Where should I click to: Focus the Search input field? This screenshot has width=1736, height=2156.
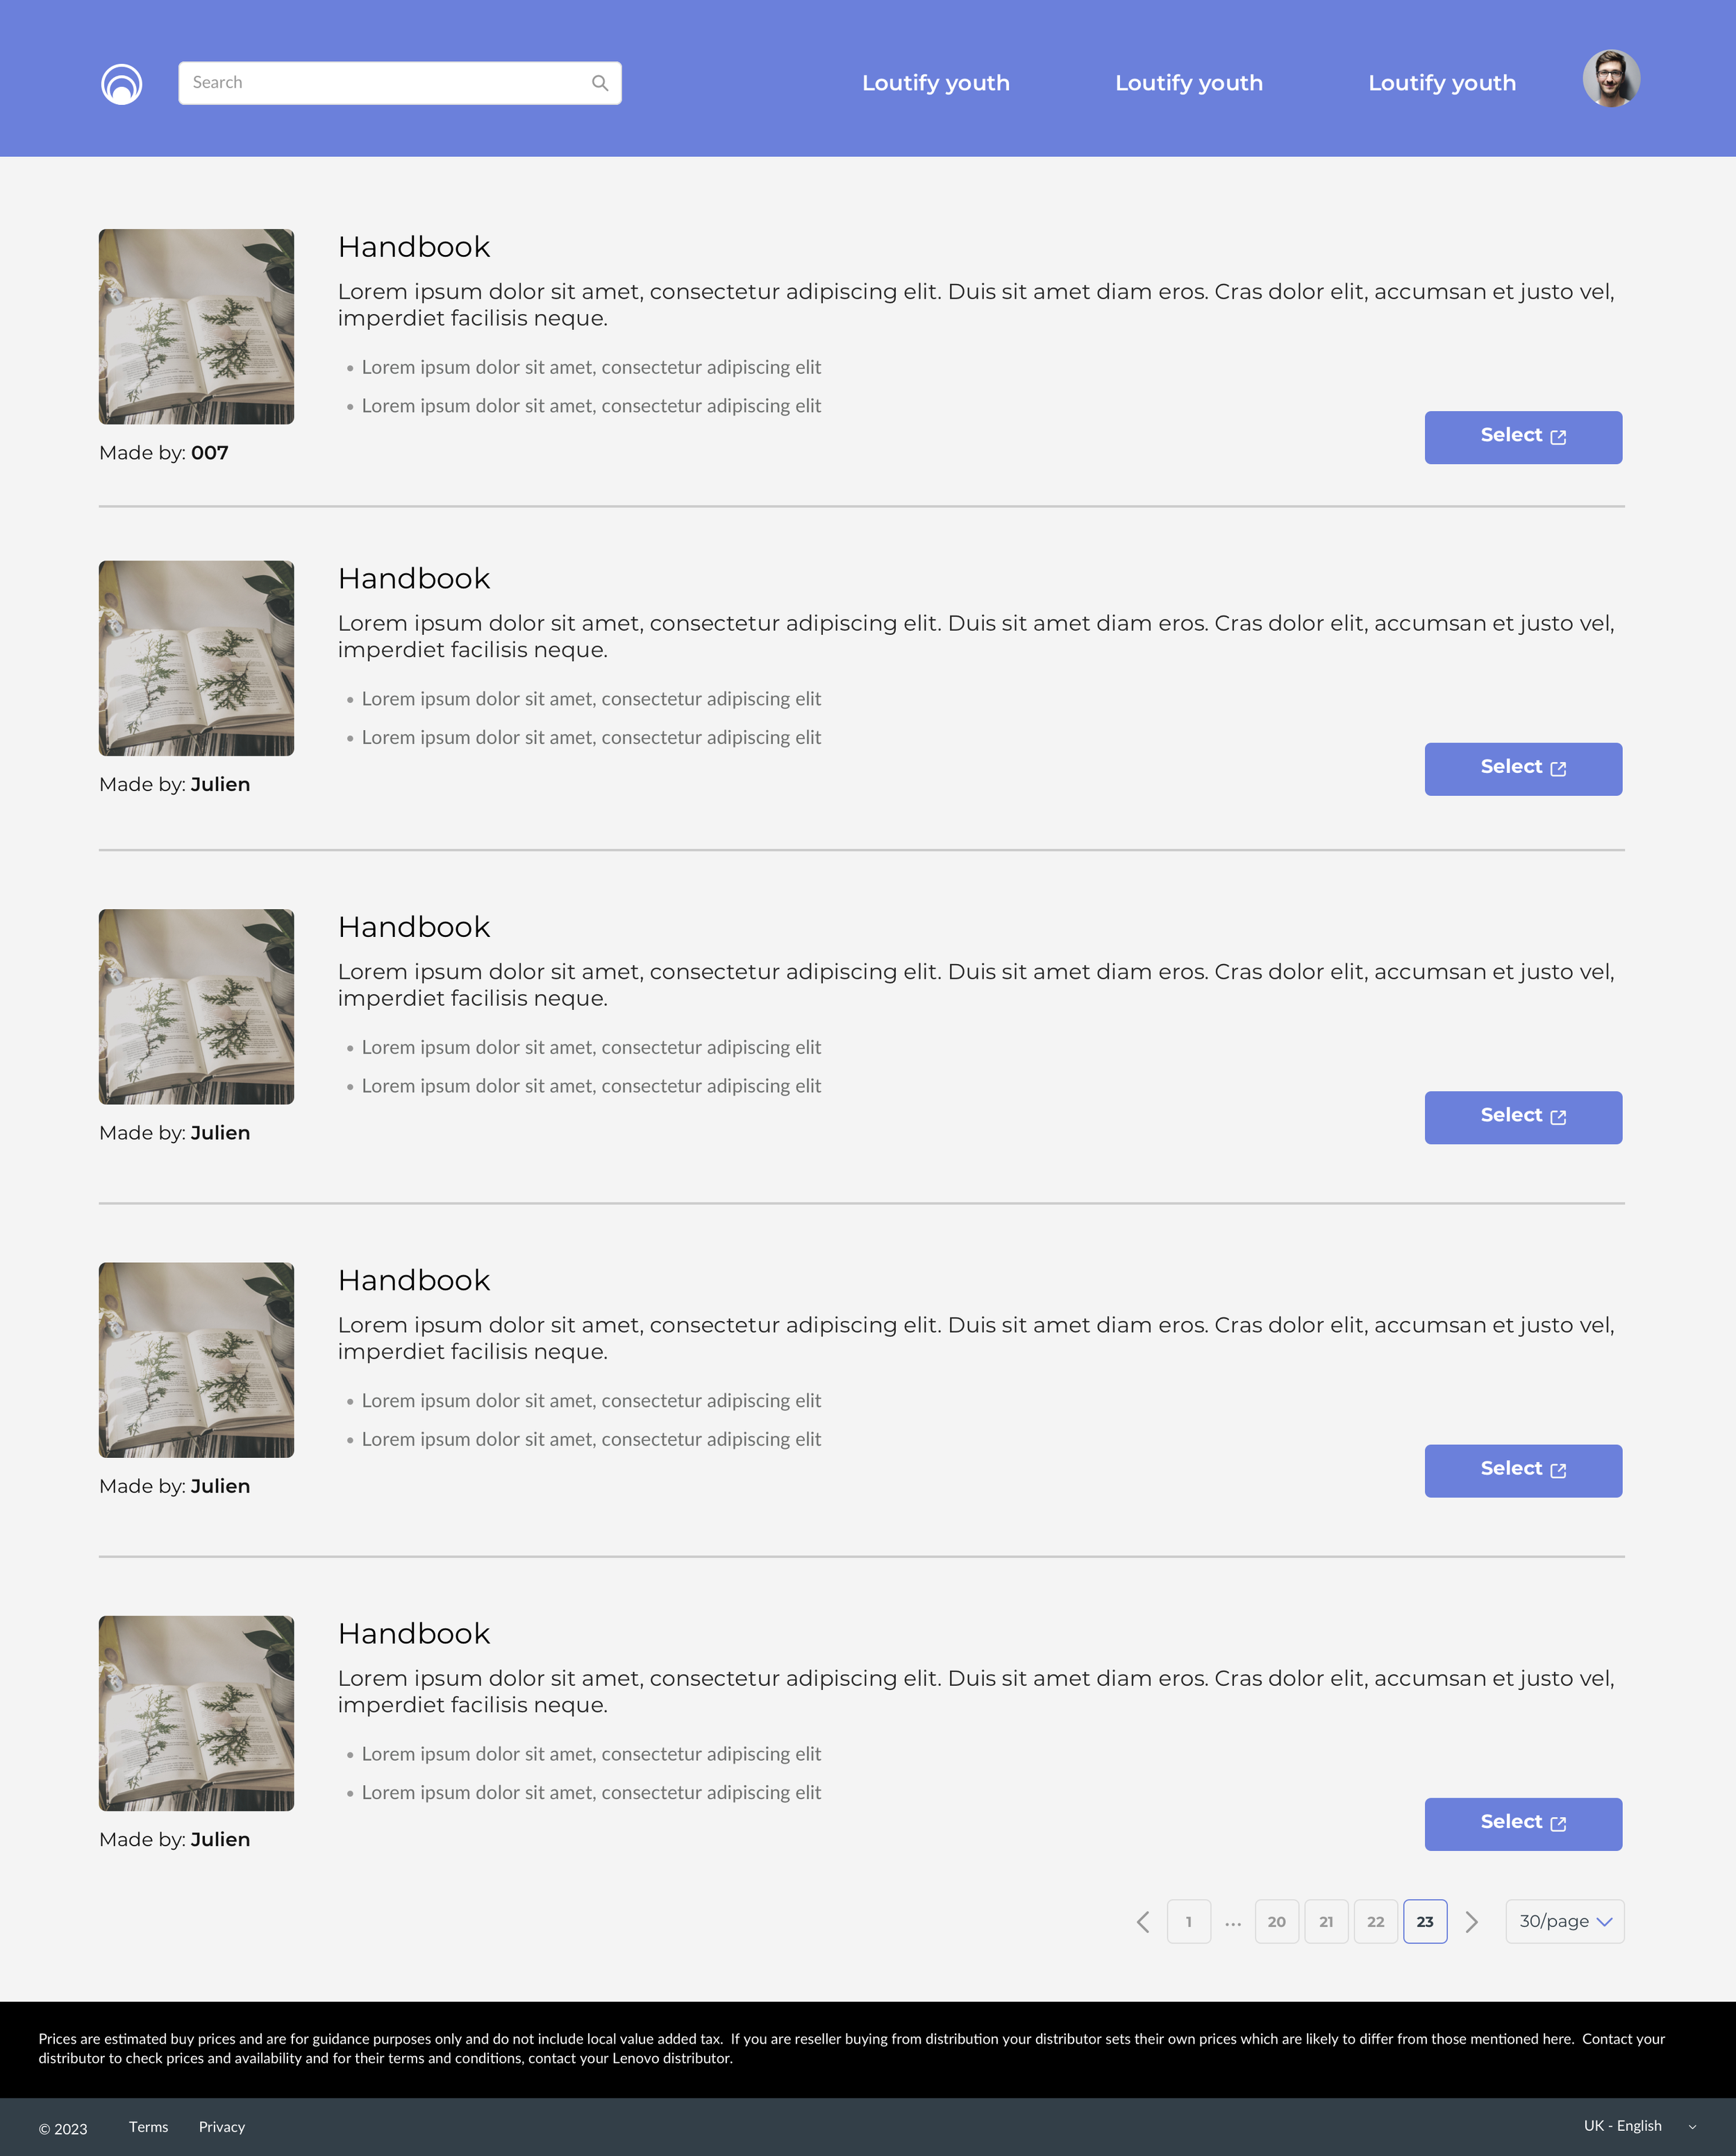(400, 83)
